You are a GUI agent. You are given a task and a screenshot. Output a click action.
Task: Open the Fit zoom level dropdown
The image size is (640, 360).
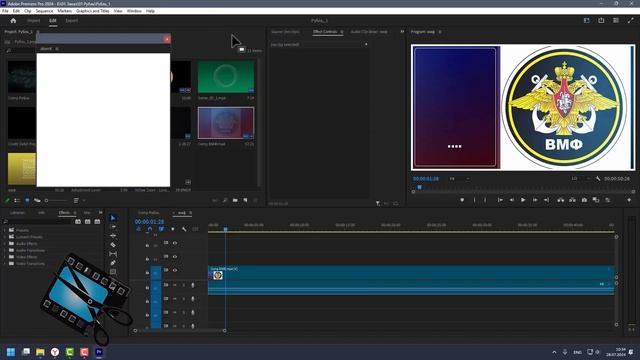[x=459, y=179]
